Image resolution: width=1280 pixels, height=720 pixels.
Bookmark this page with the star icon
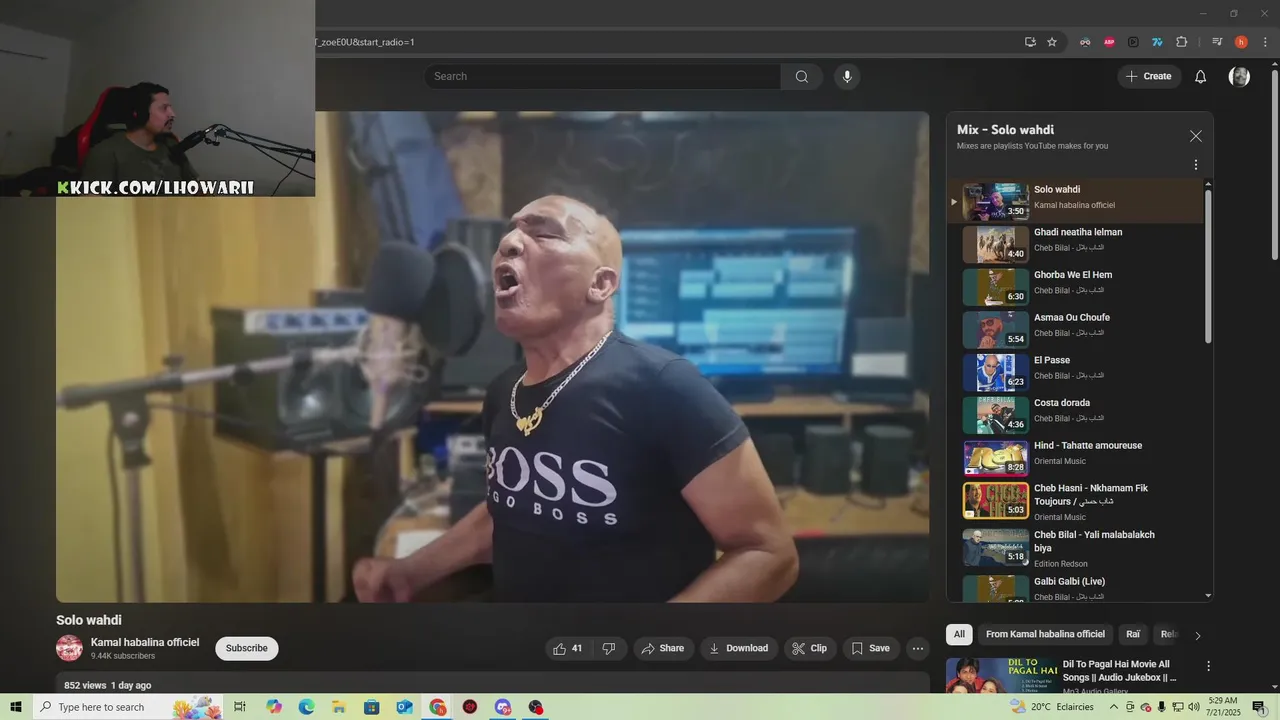click(x=1052, y=42)
